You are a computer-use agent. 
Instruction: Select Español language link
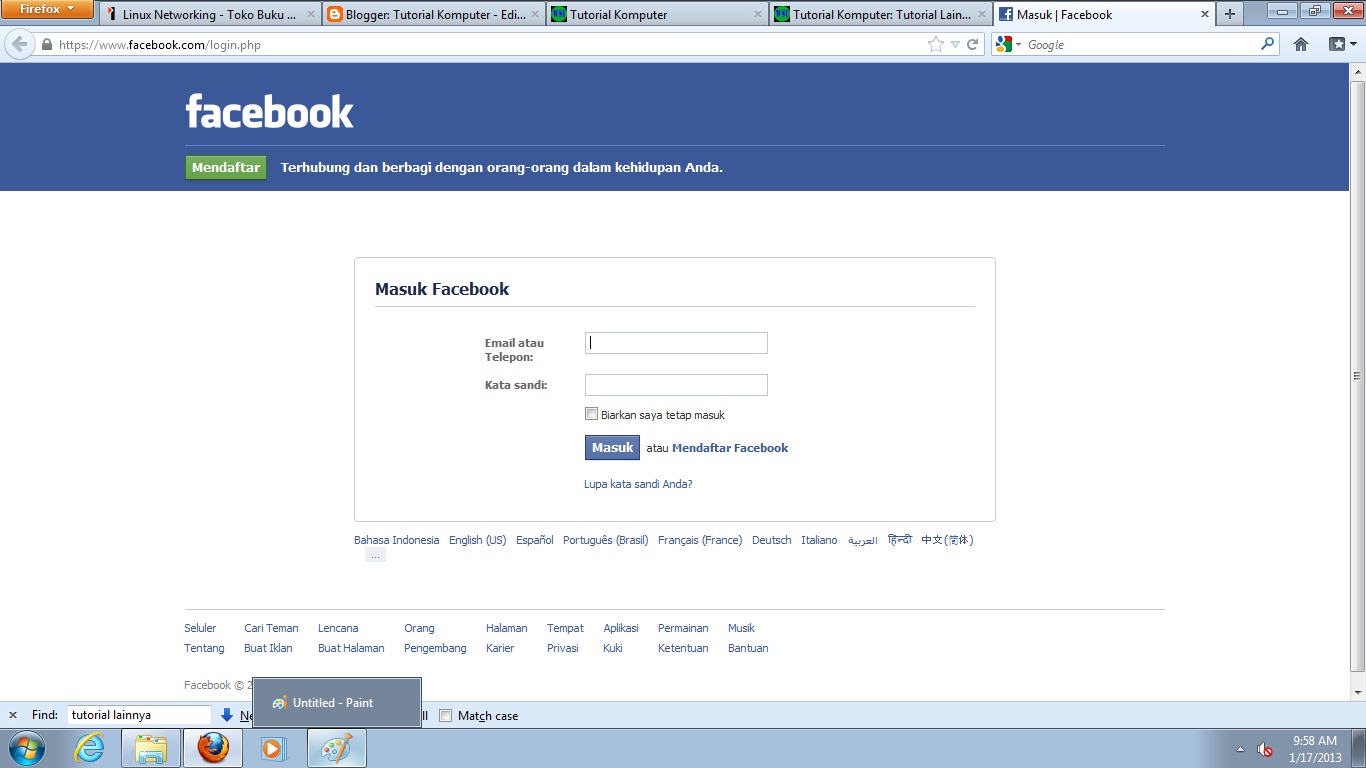tap(535, 540)
